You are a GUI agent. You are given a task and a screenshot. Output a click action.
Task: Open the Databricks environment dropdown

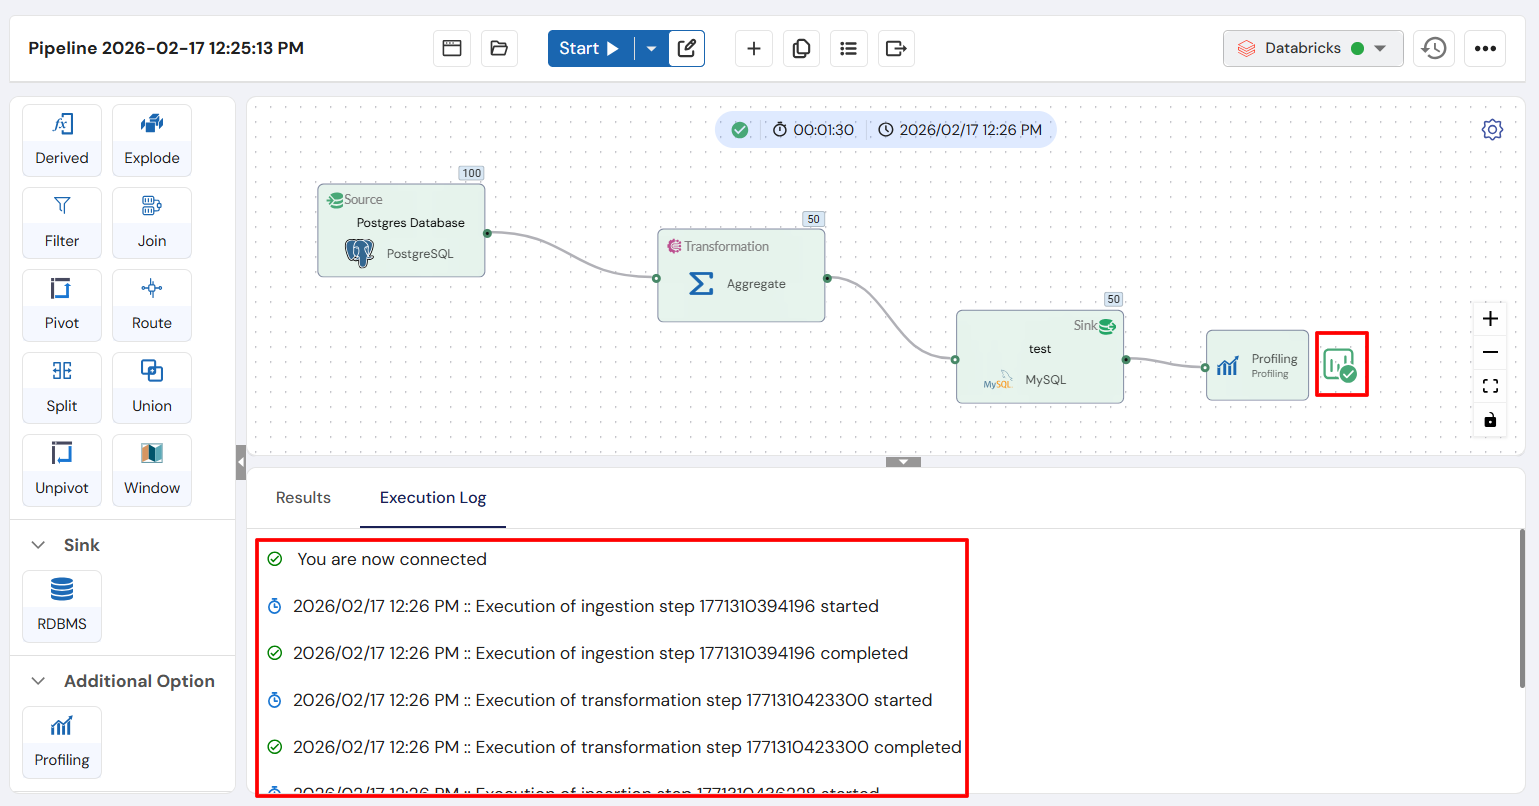tap(1312, 47)
